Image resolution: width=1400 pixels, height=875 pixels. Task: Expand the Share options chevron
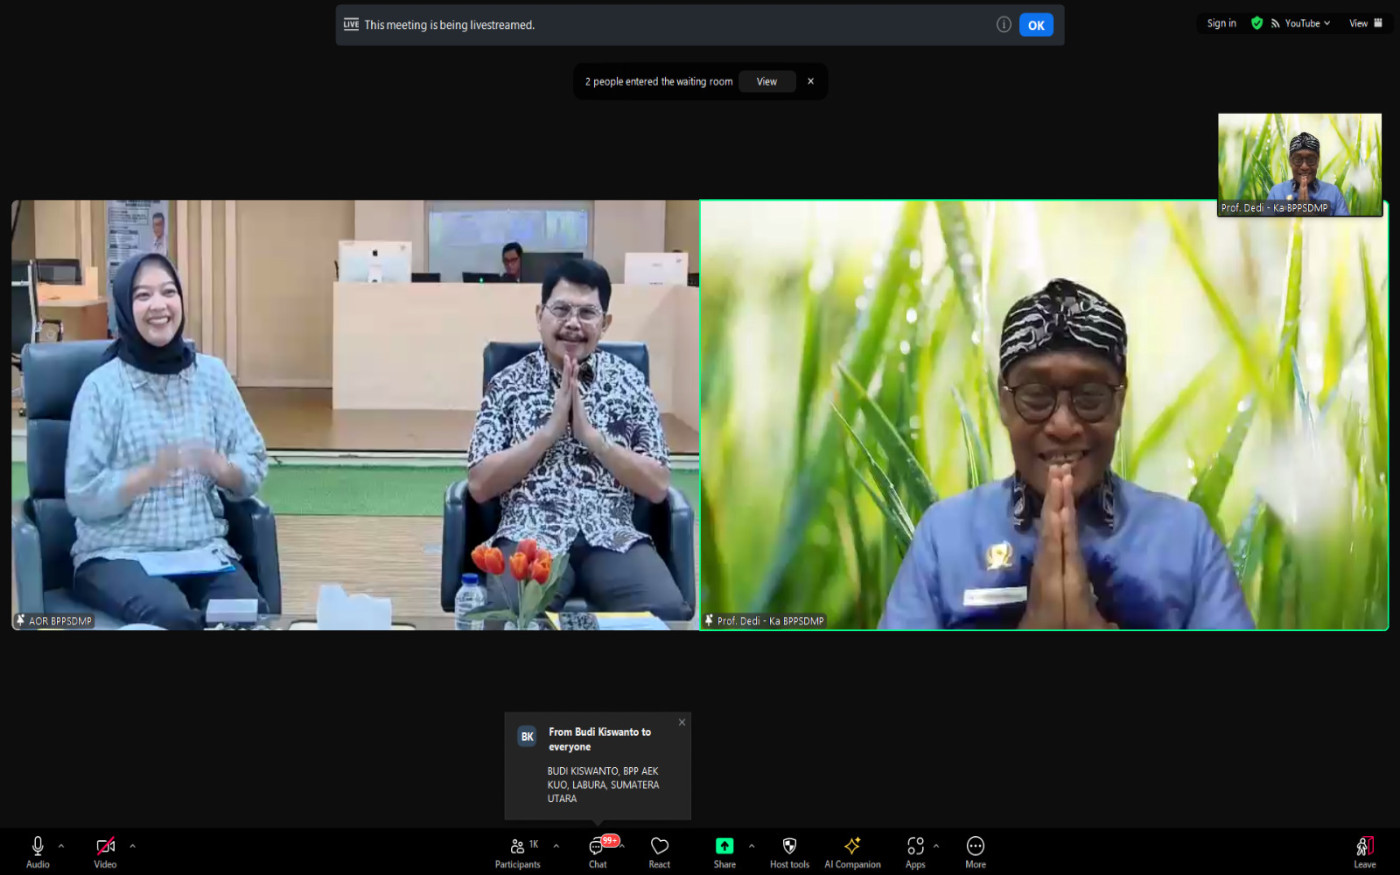(x=752, y=846)
